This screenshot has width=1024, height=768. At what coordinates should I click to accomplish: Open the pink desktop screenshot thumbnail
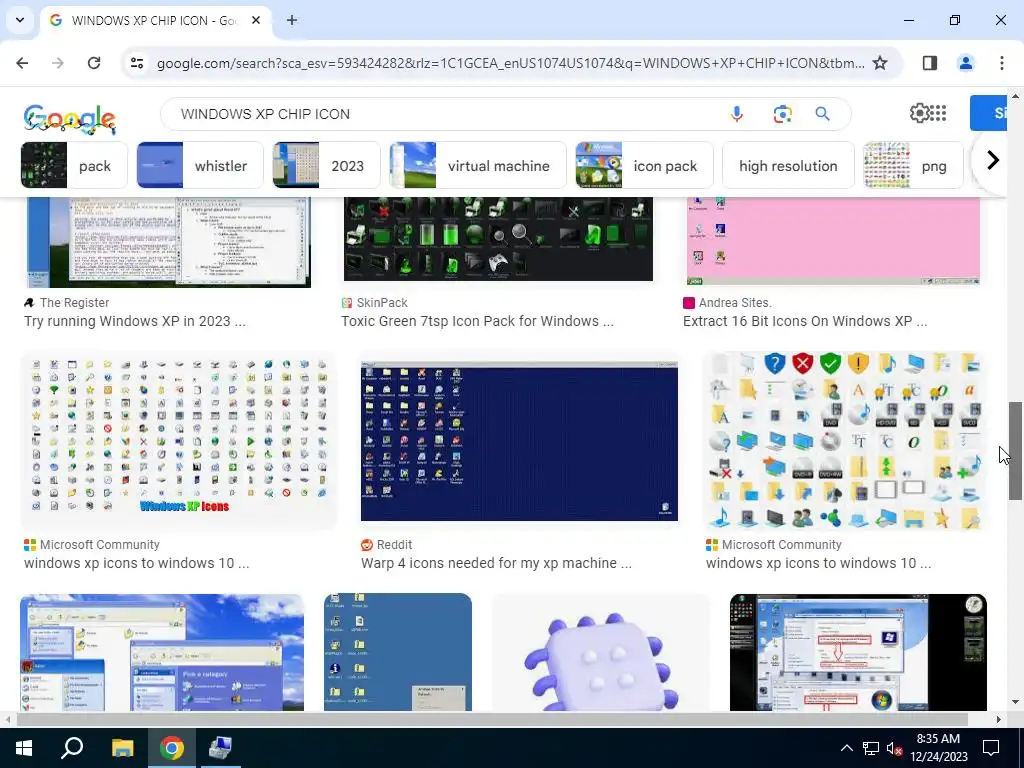[x=833, y=241]
